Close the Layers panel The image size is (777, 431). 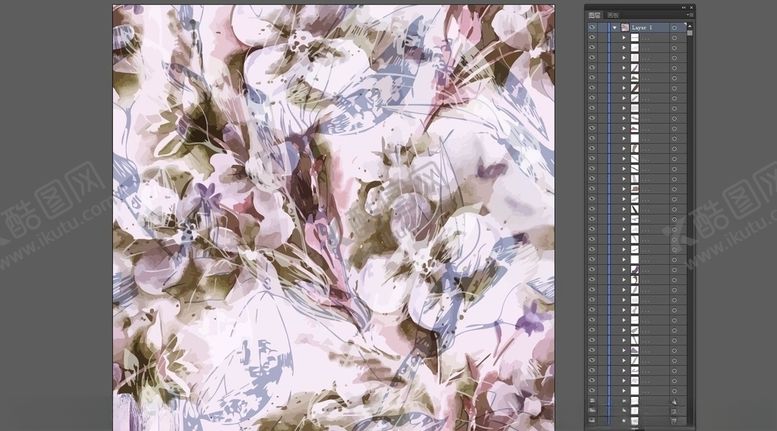(690, 7)
